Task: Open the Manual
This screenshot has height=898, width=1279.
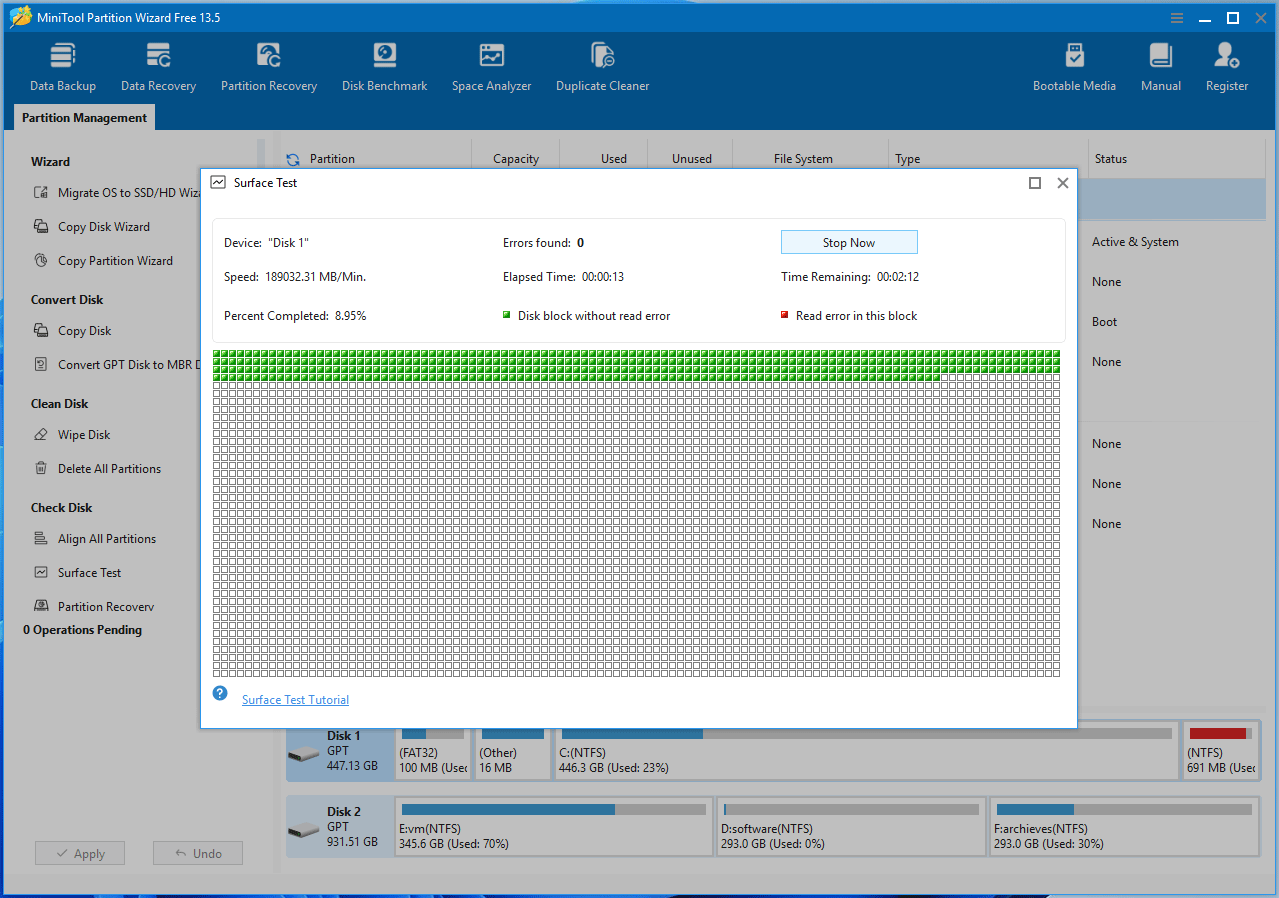Action: point(1160,65)
